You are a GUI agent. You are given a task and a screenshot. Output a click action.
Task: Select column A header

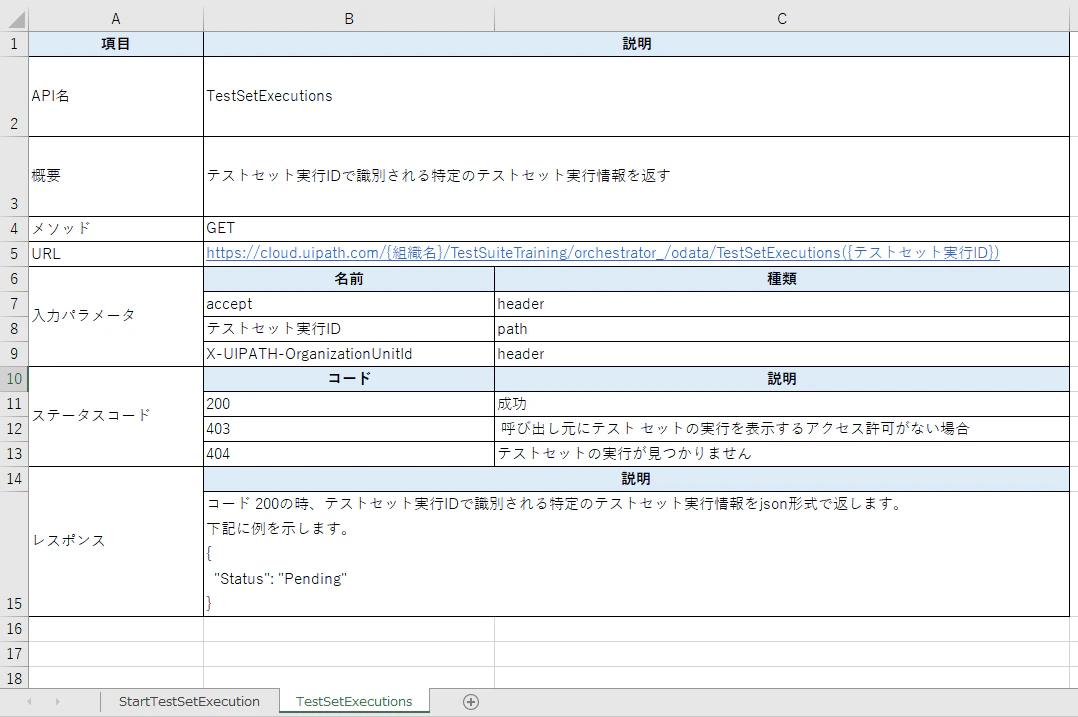(x=116, y=19)
